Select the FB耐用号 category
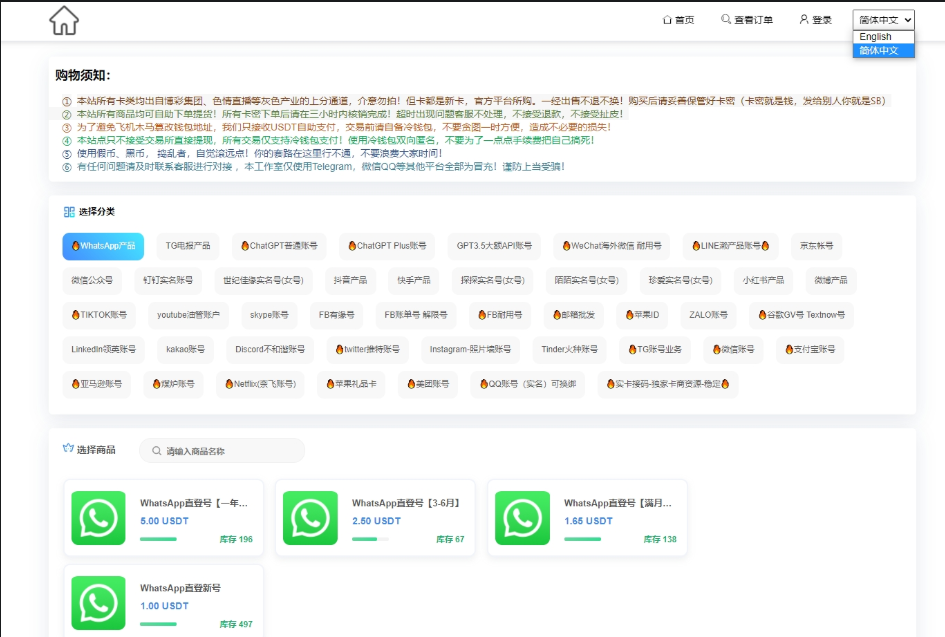 [x=500, y=315]
